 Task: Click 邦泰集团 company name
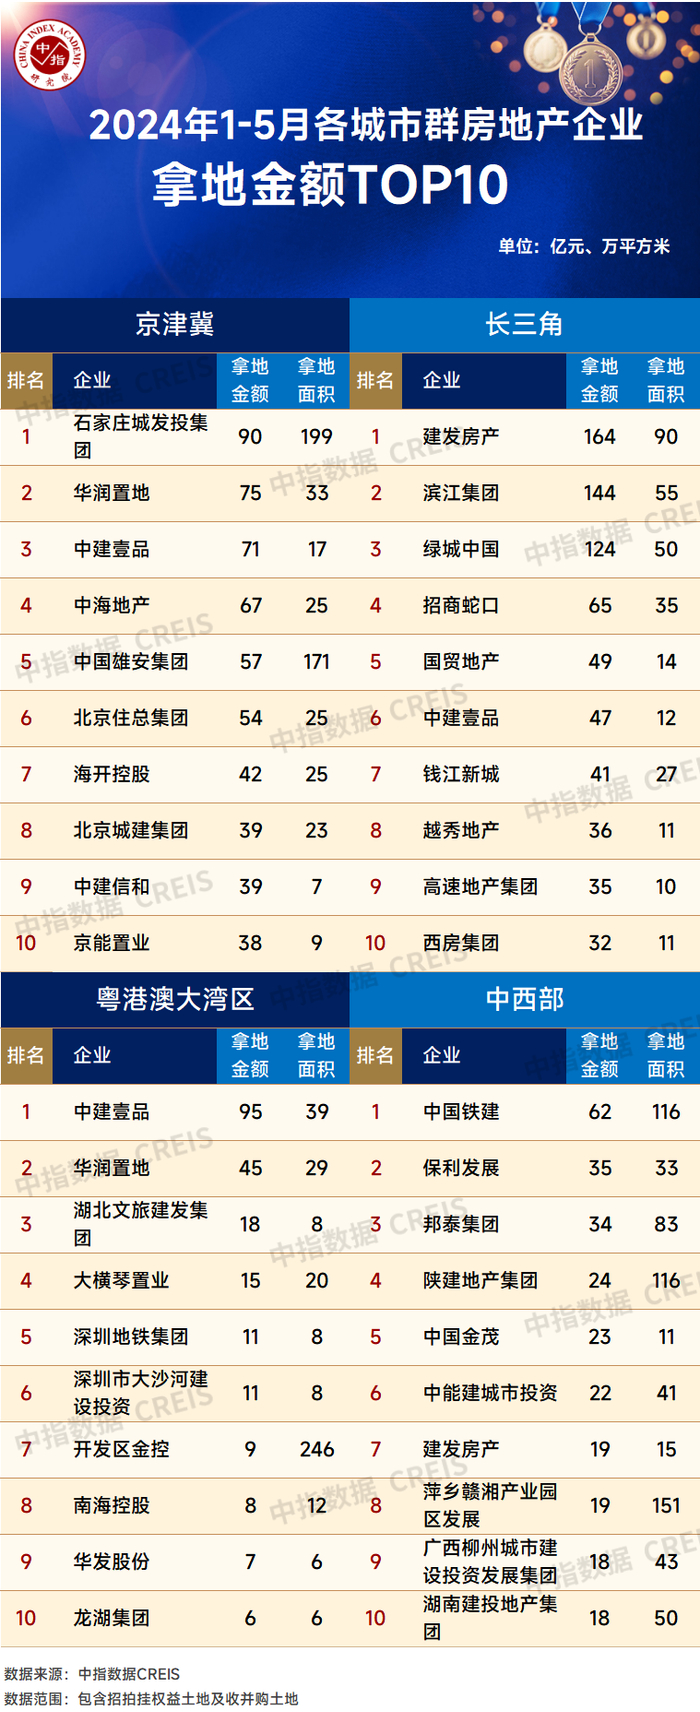[x=461, y=1224]
